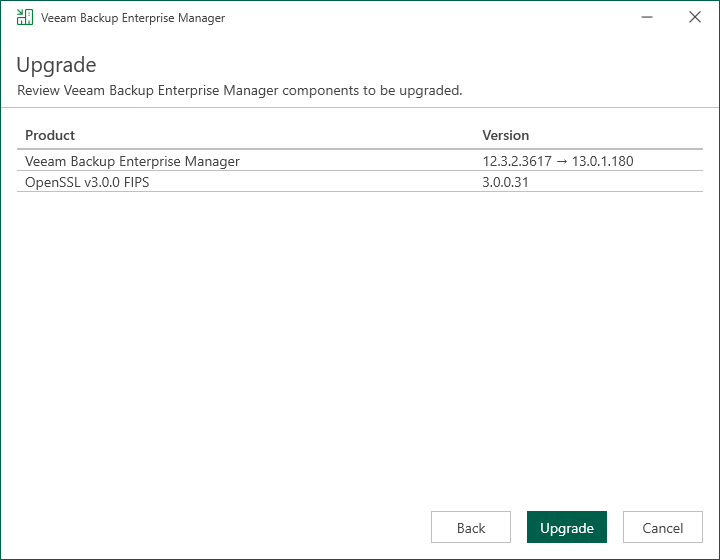Click the window title text in title bar

[133, 18]
